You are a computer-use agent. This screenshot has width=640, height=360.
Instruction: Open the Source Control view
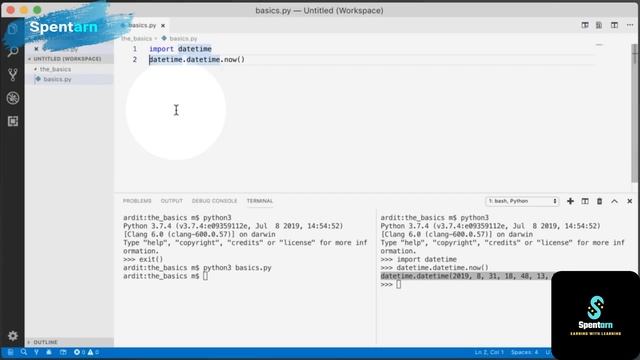coord(13,75)
